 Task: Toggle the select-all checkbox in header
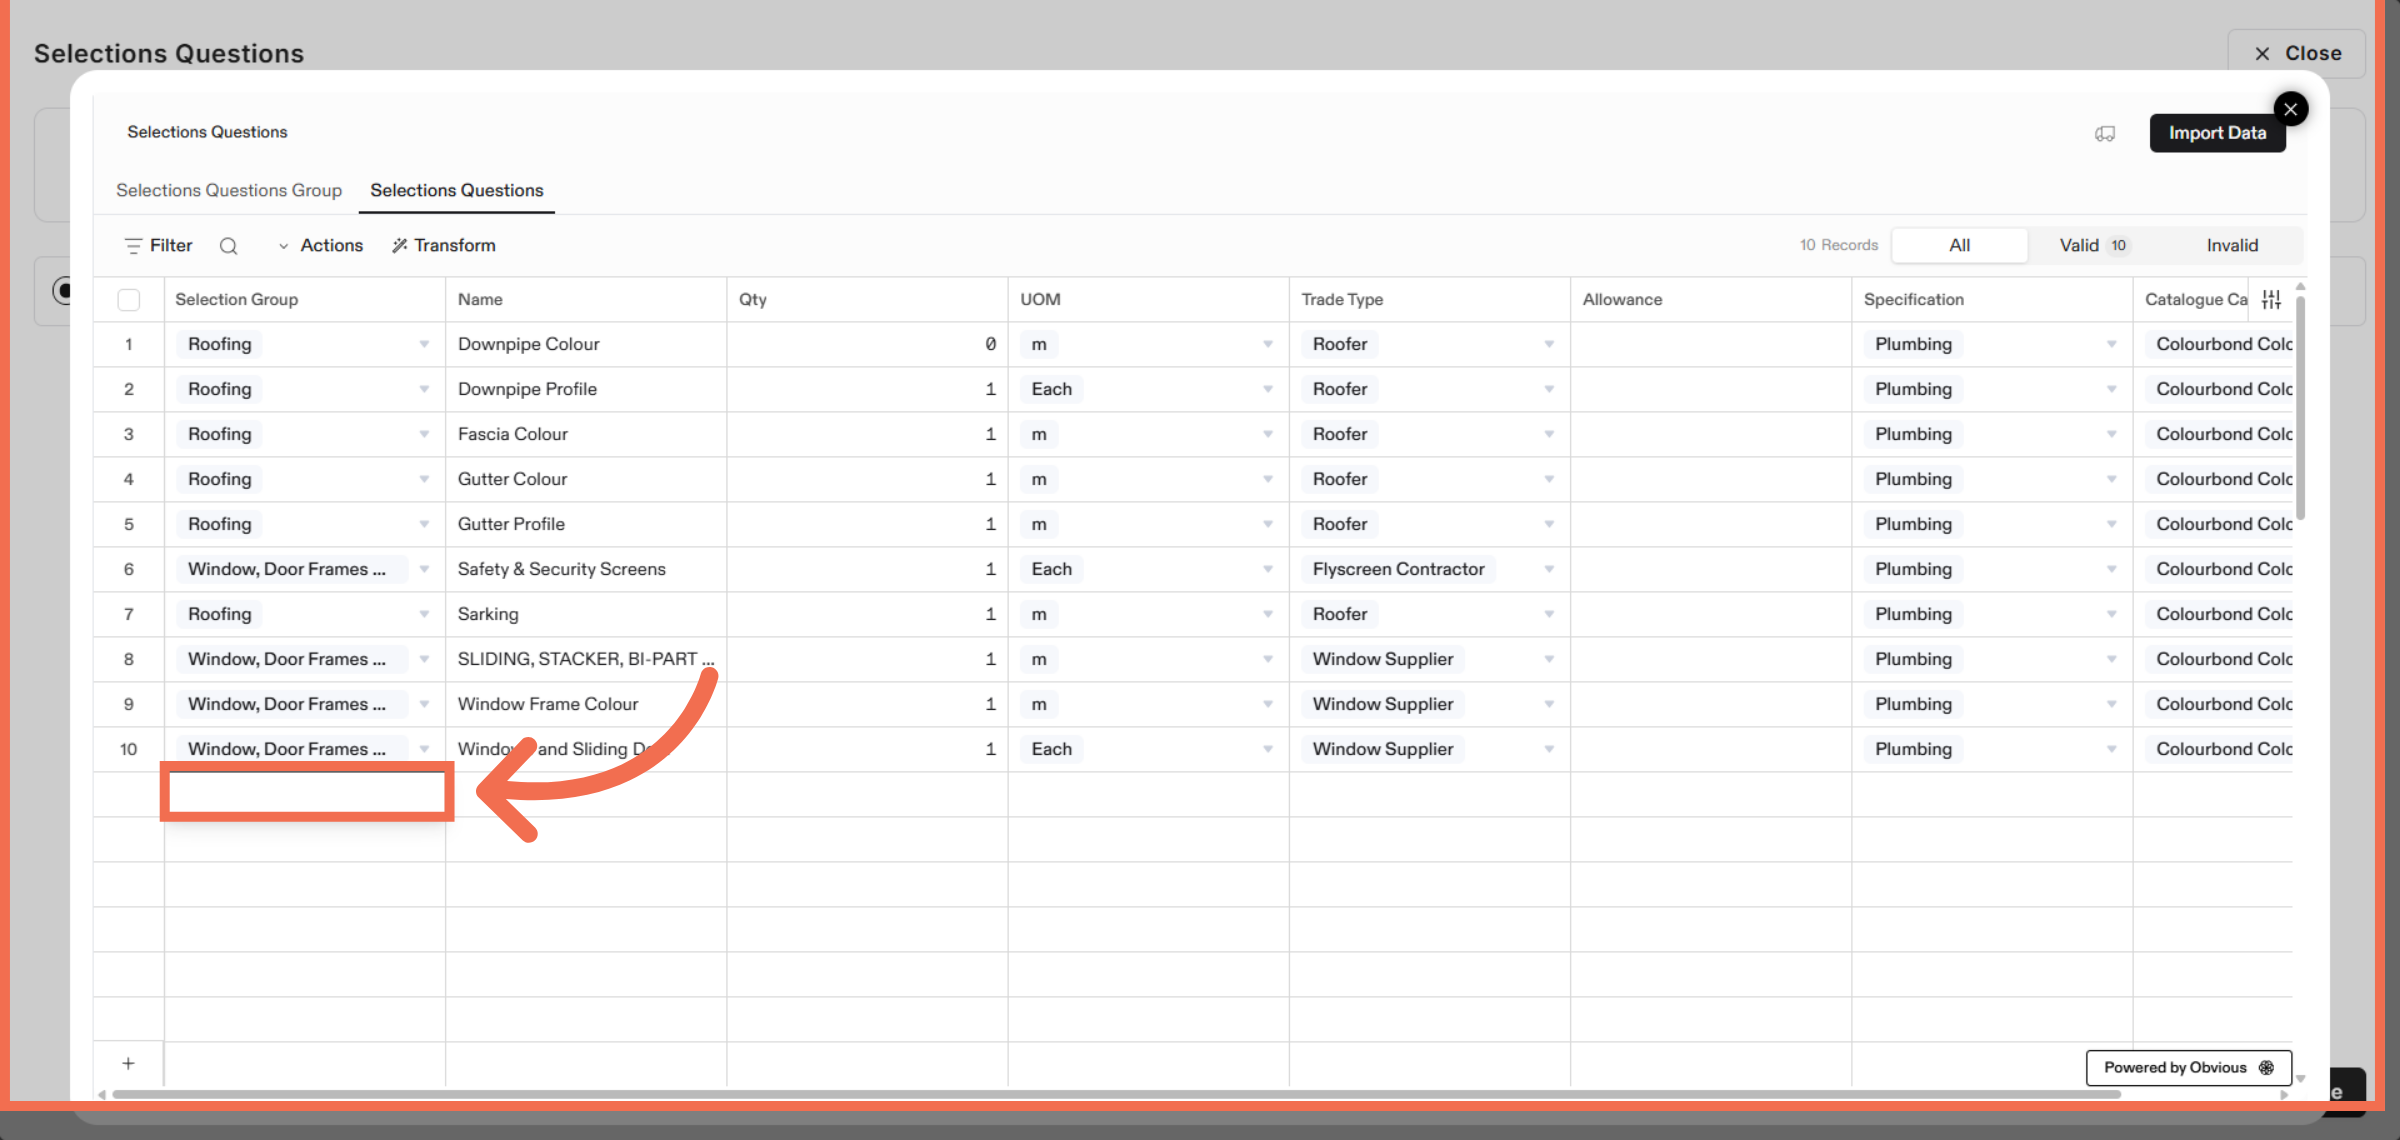coord(128,300)
